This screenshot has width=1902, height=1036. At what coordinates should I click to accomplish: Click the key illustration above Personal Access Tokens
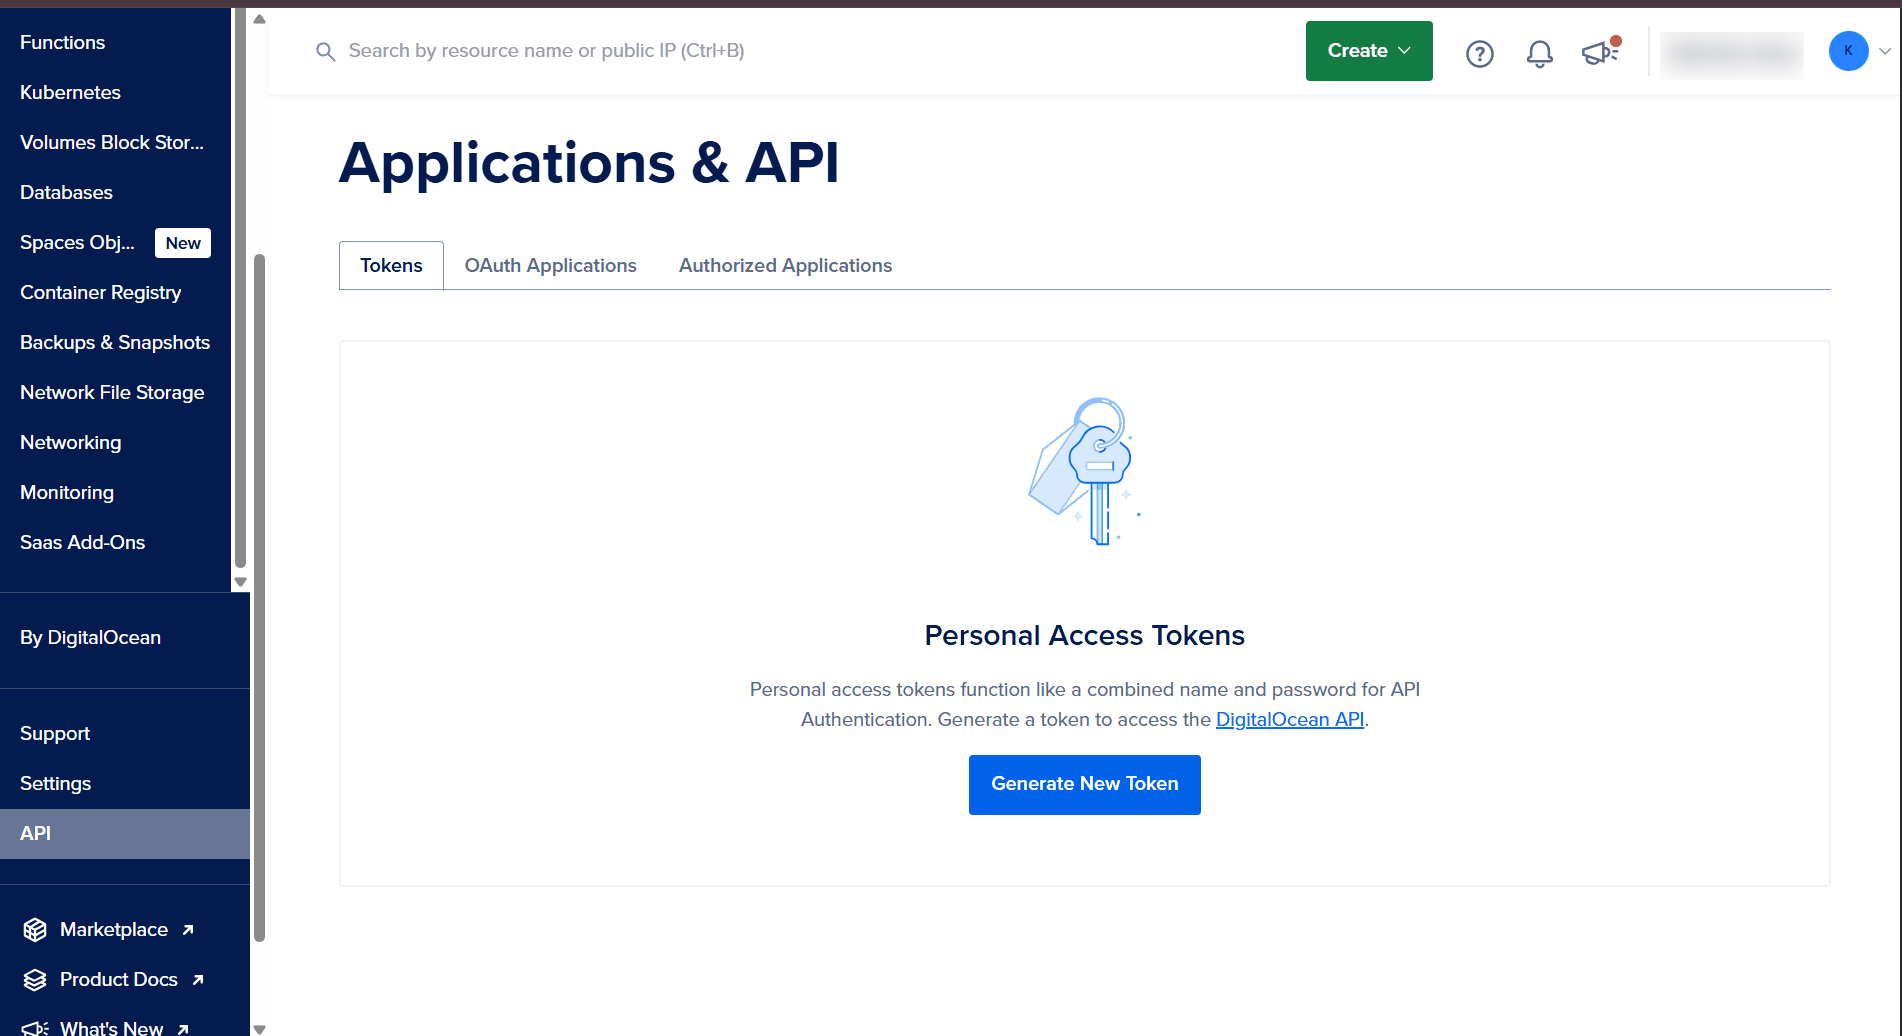pyautogui.click(x=1085, y=471)
